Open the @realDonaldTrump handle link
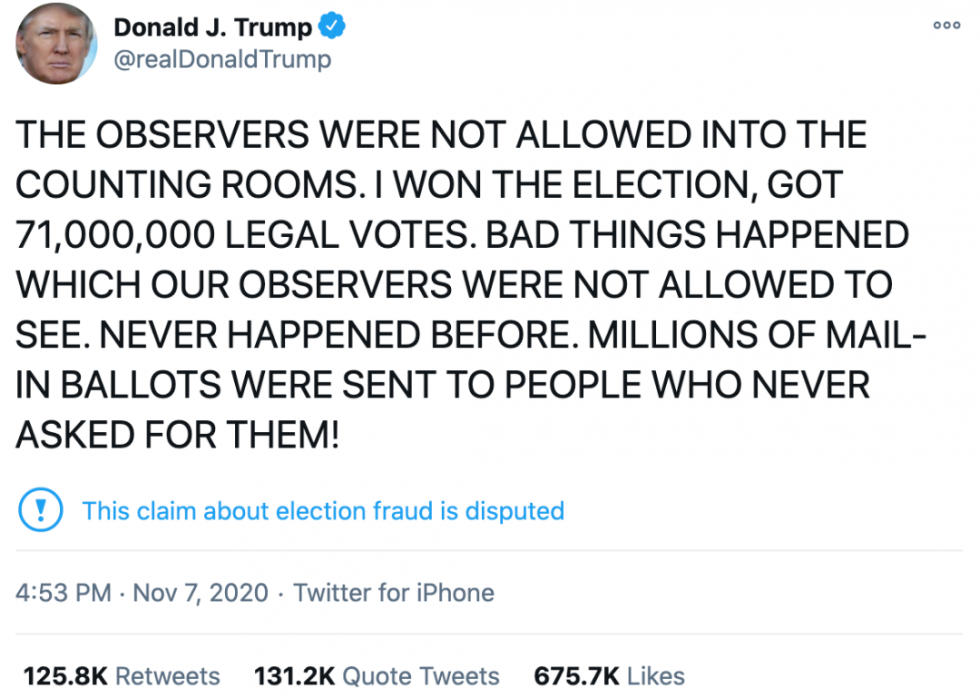The height and width of the screenshot is (699, 980). coord(222,60)
